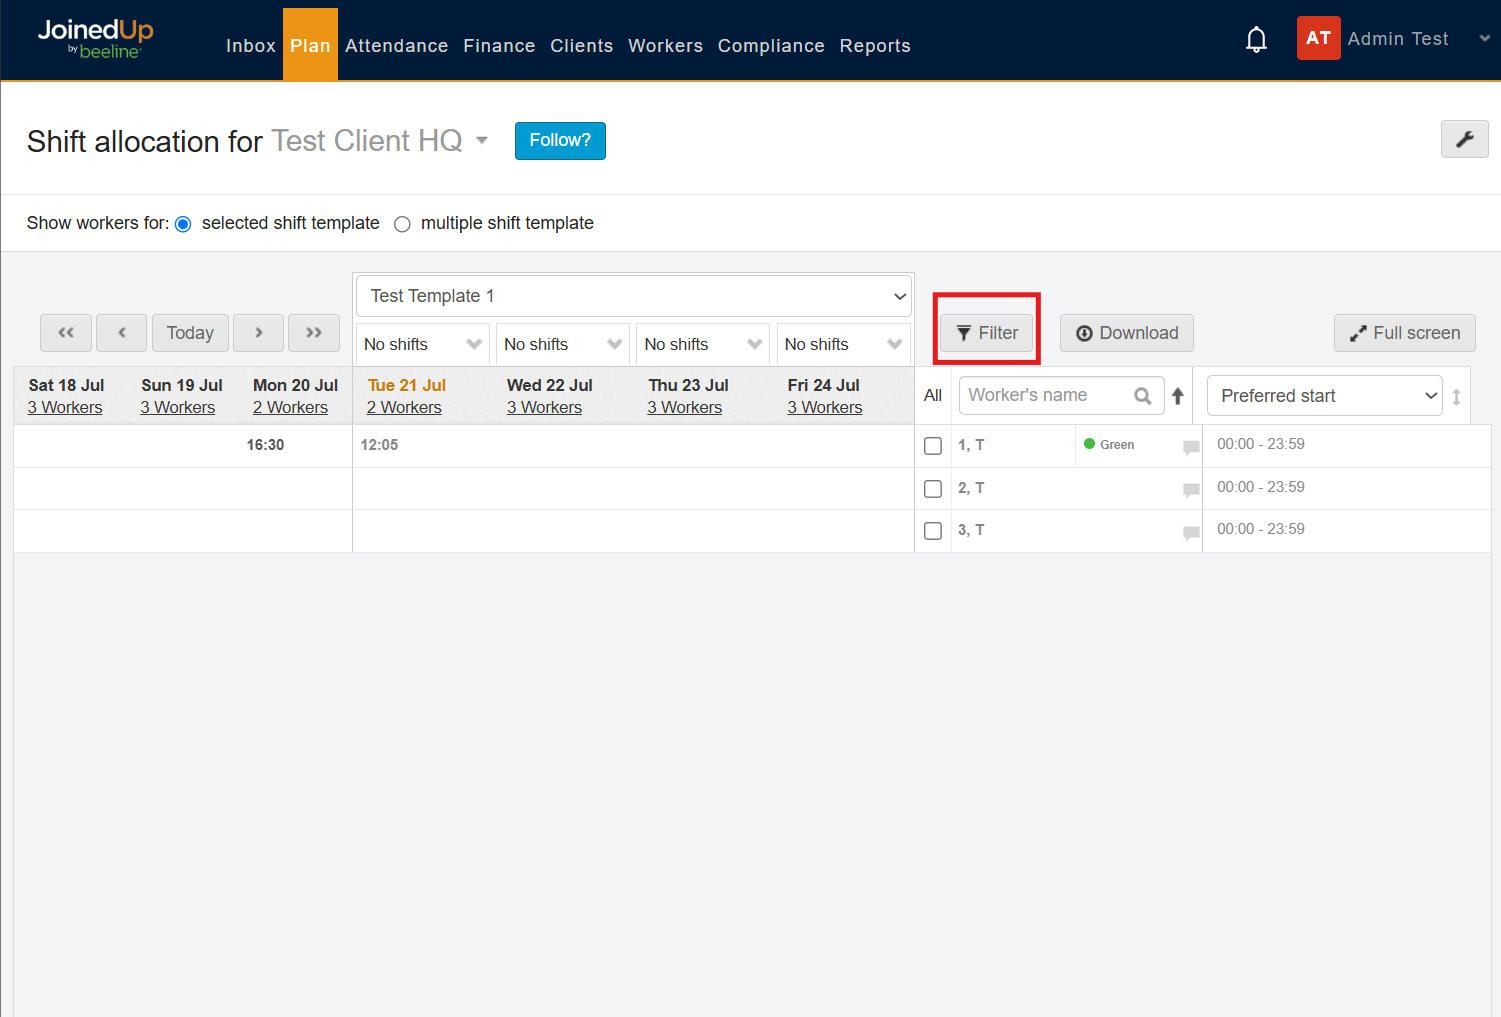Open the Finance menu
The height and width of the screenshot is (1017, 1501).
(x=499, y=46)
